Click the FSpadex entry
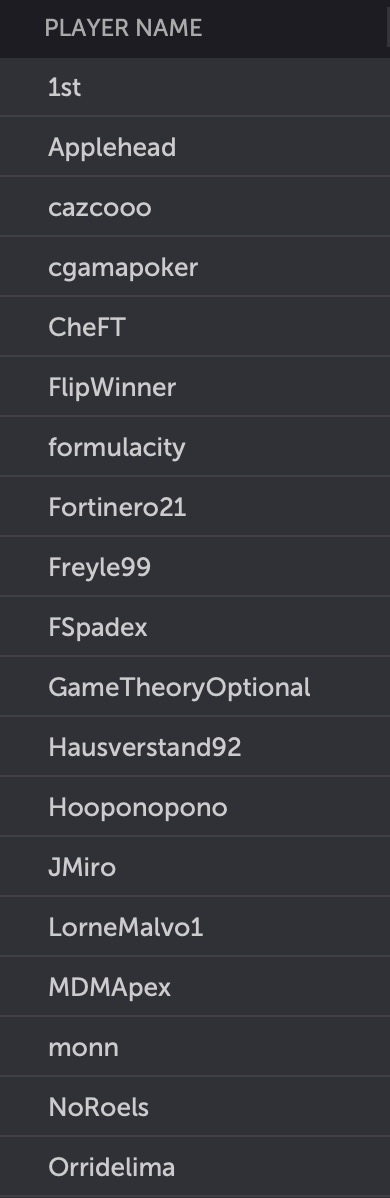This screenshot has height=1198, width=390. [195, 627]
